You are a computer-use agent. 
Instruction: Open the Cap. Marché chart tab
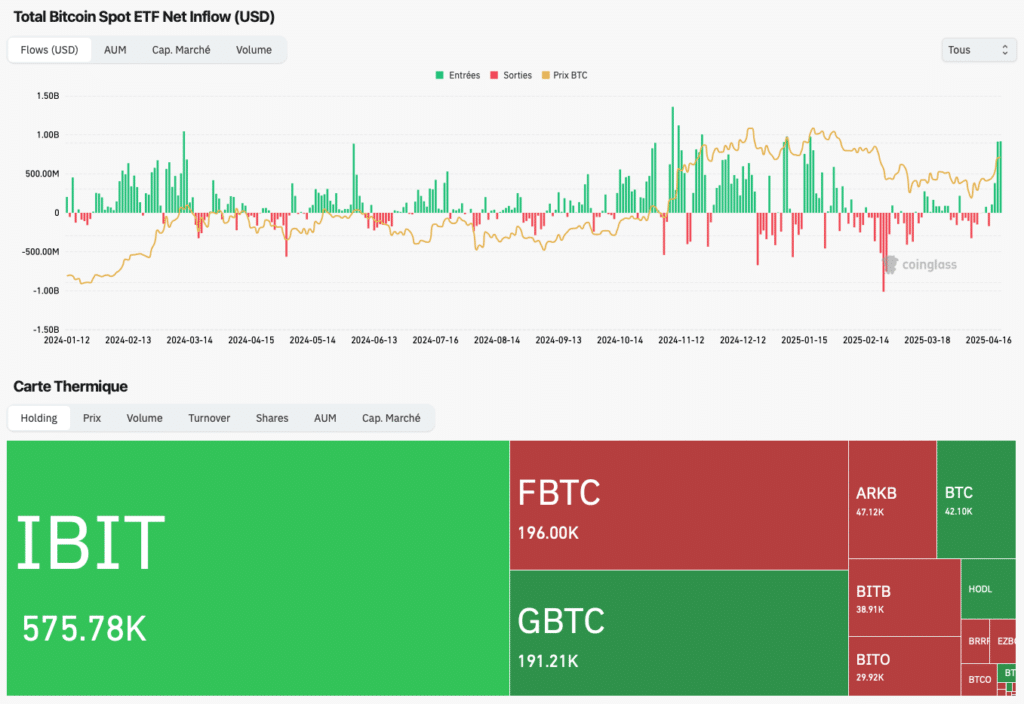[x=181, y=50]
